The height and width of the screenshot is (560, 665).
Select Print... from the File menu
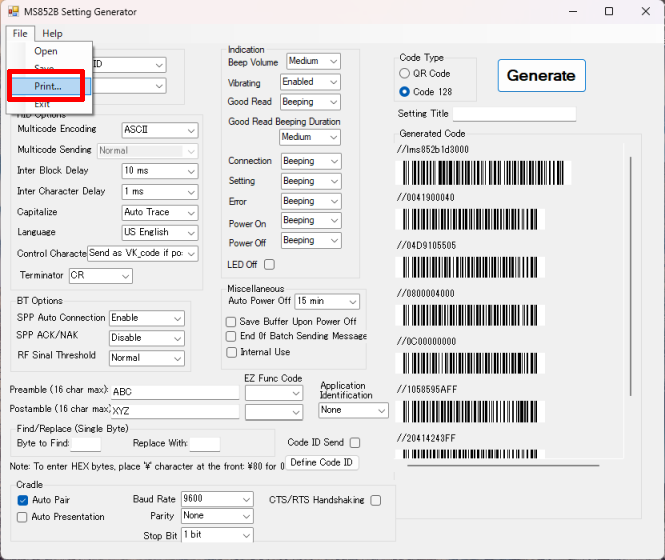pos(48,86)
